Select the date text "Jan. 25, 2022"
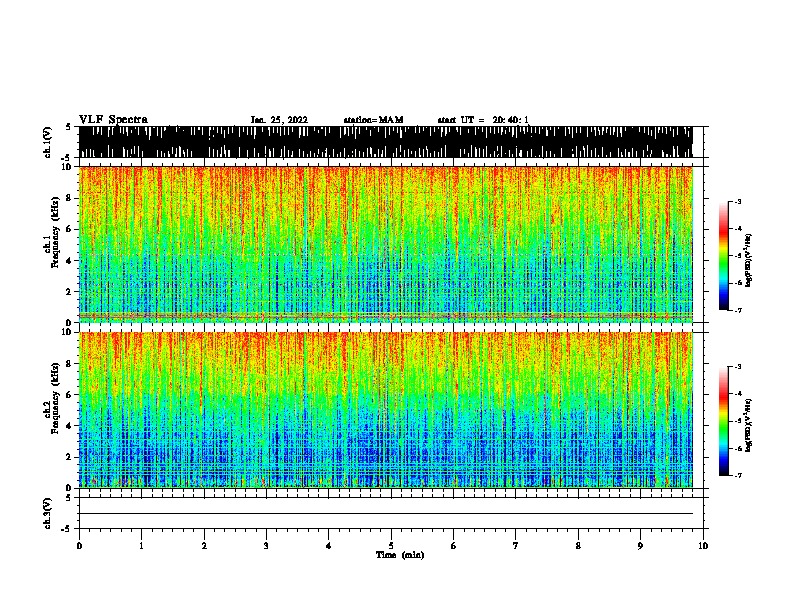792x612 pixels. tap(279, 120)
